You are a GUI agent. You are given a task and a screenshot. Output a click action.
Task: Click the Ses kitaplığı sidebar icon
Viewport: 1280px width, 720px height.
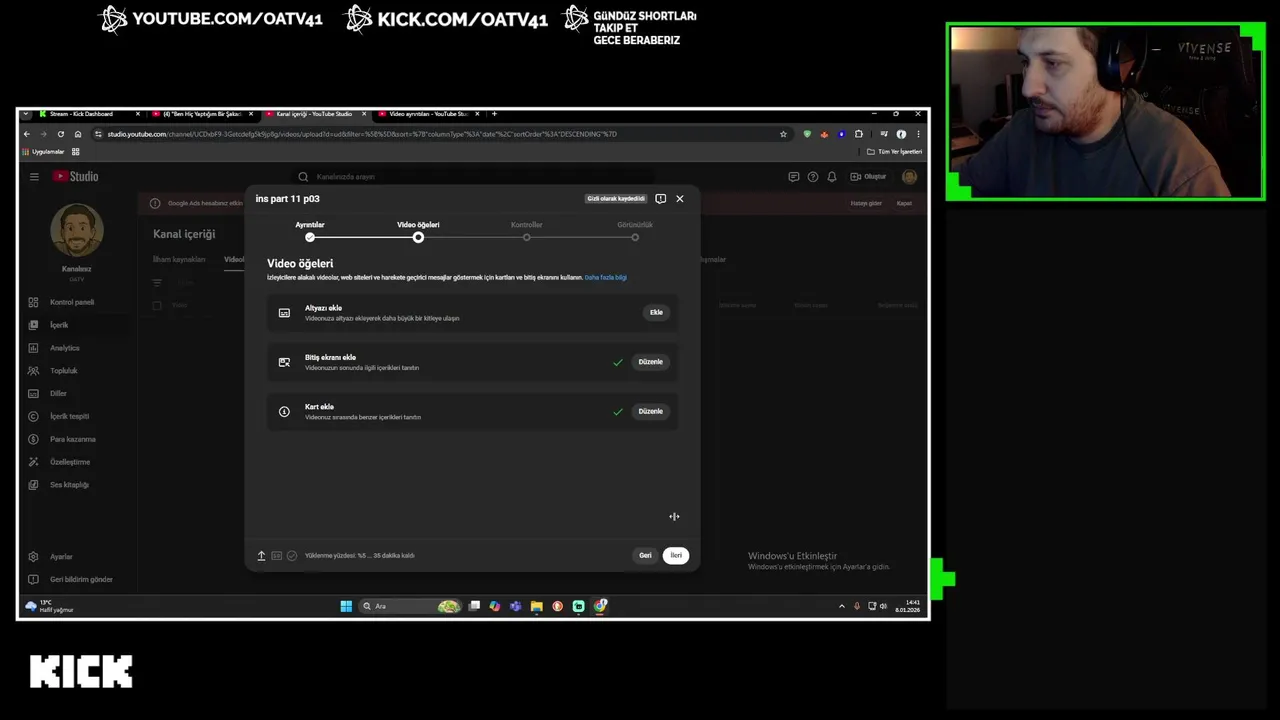[33, 485]
